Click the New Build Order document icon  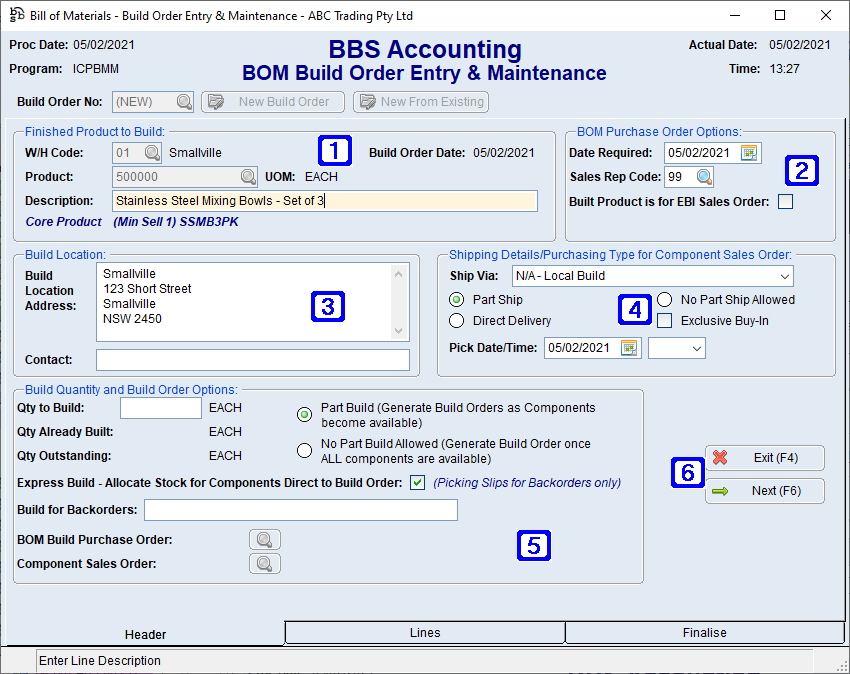click(x=215, y=101)
